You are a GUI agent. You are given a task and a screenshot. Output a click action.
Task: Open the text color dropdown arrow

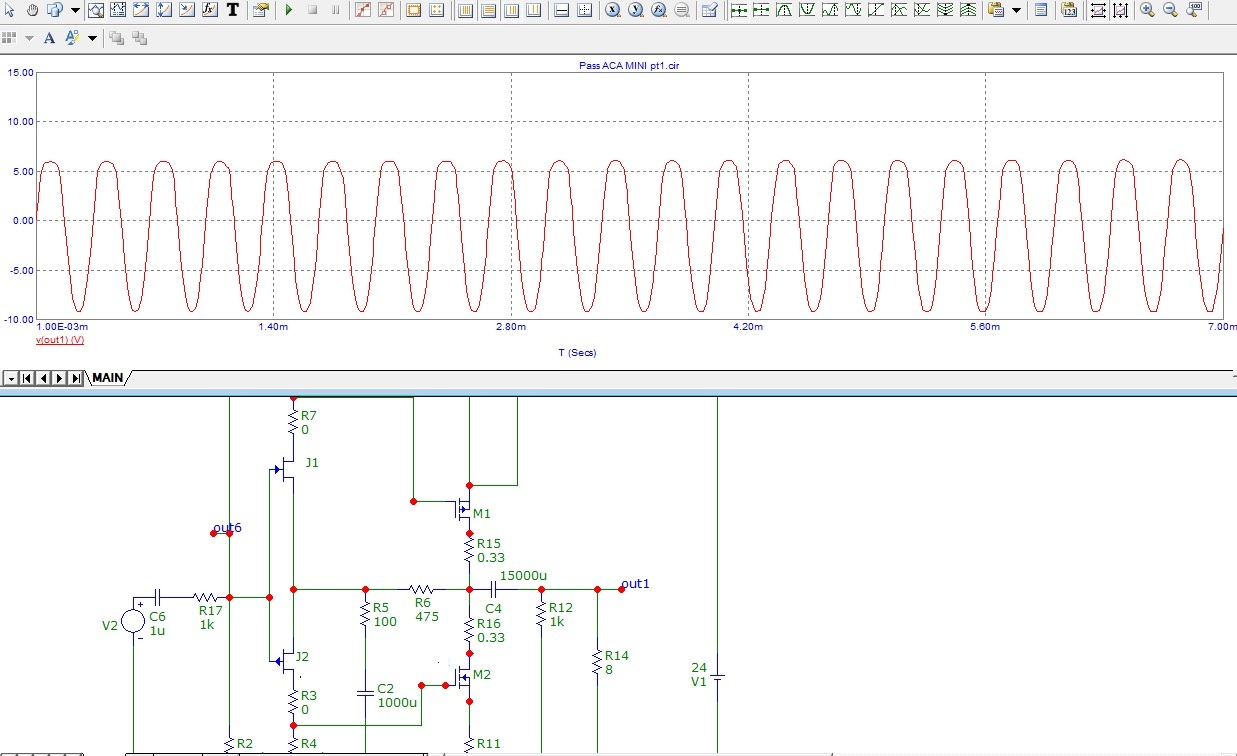click(92, 38)
